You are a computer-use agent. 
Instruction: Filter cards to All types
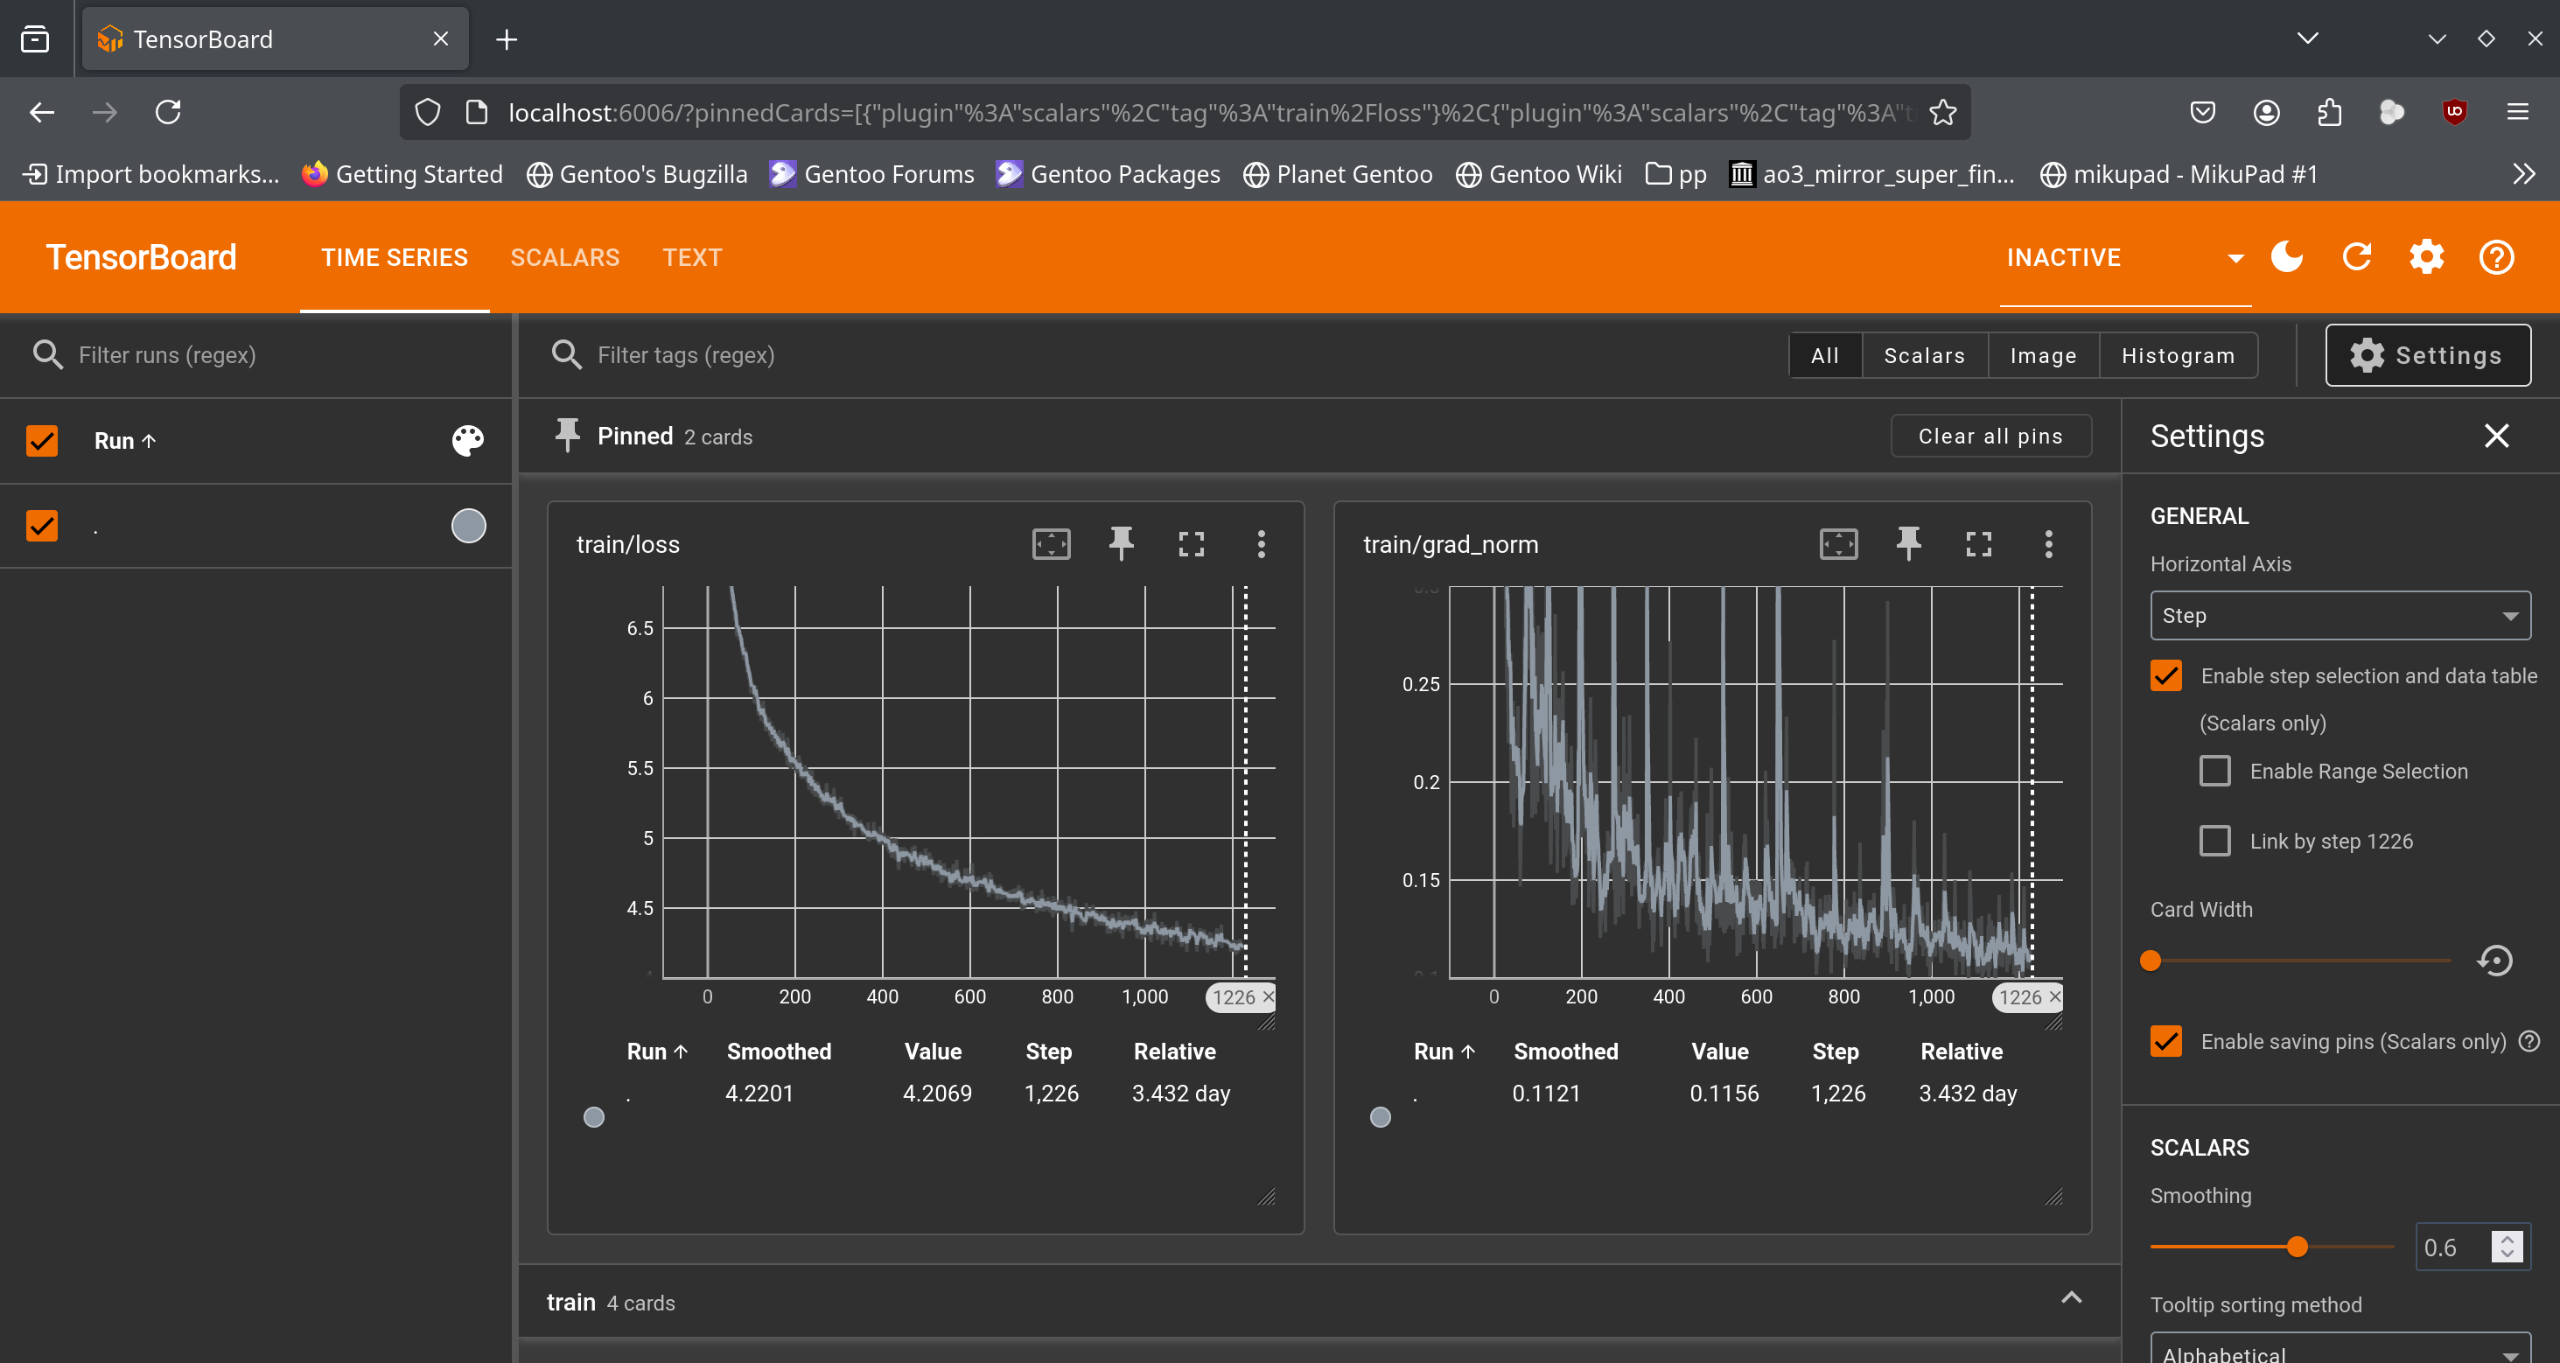(x=1825, y=355)
